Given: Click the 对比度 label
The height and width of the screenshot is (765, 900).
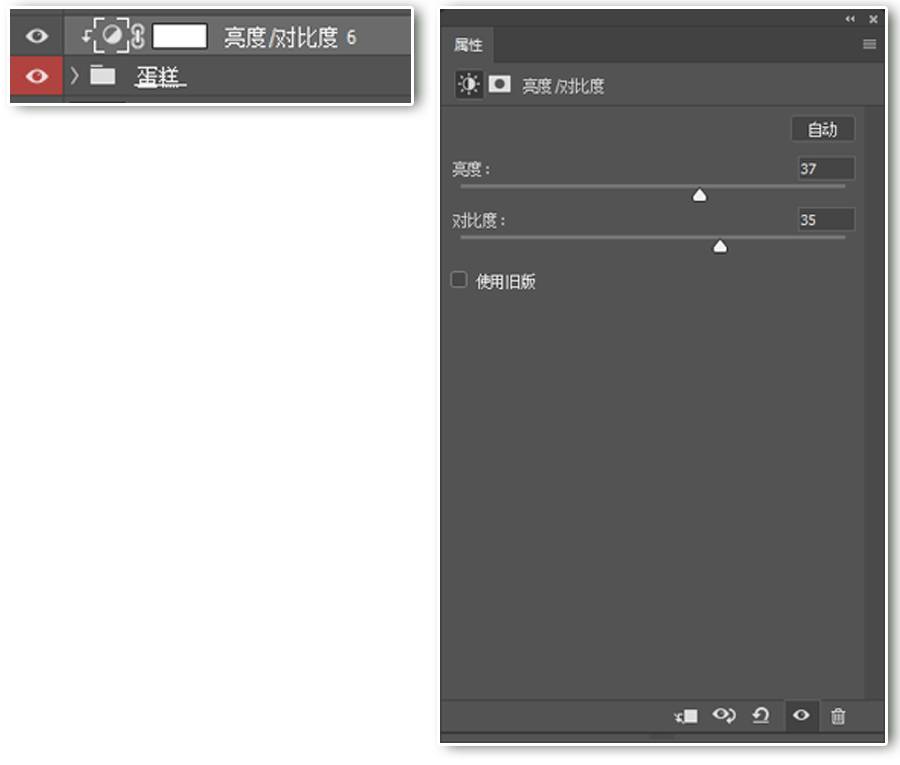Looking at the screenshot, I should pos(478,220).
